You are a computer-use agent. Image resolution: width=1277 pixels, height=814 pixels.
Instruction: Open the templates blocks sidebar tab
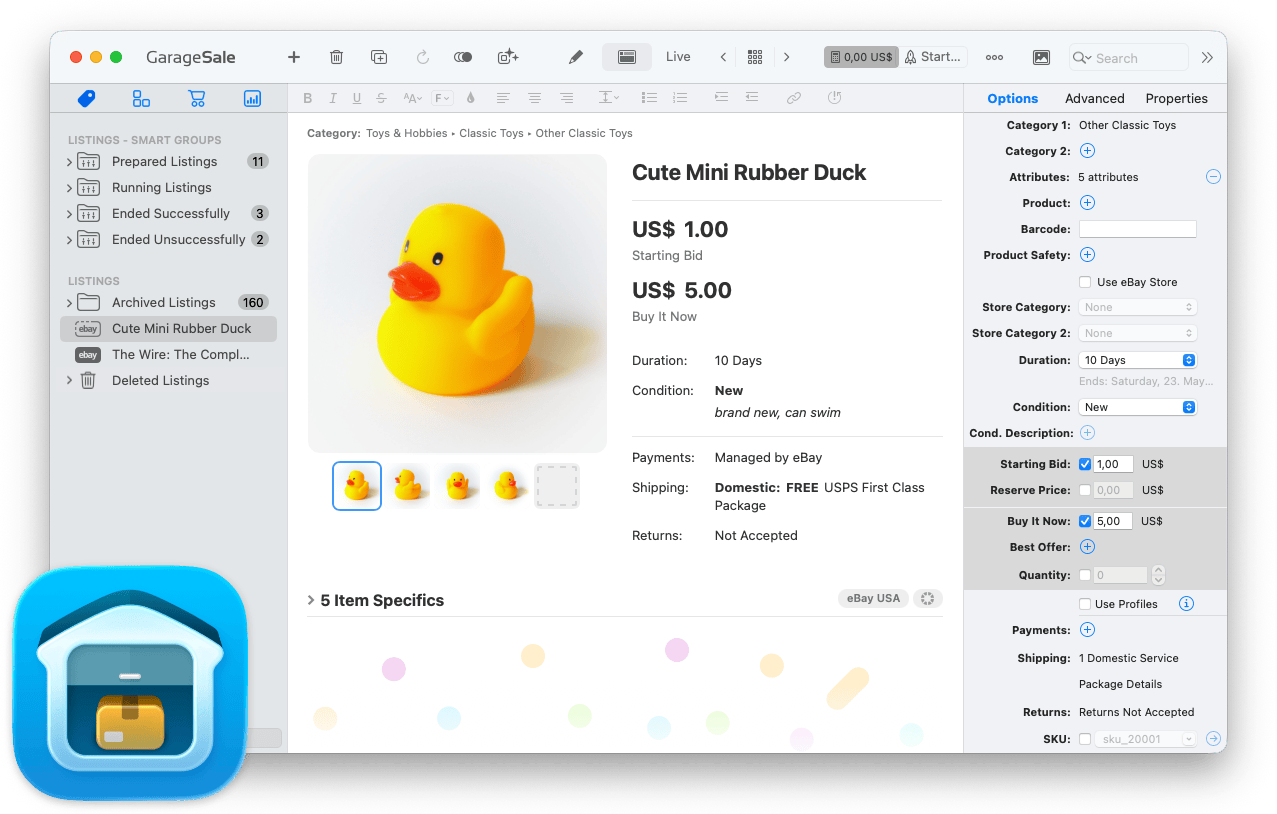141,98
